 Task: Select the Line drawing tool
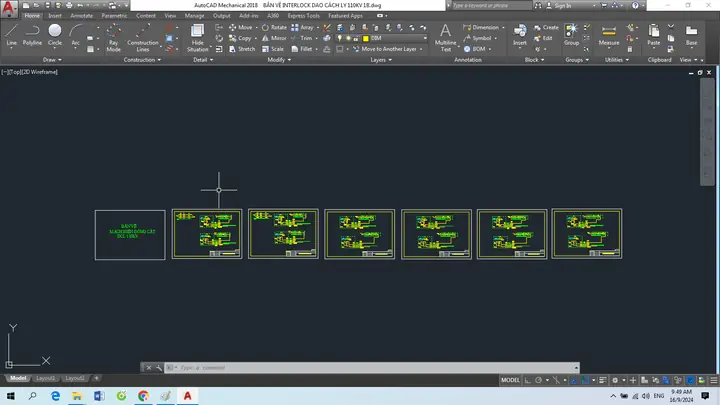(x=11, y=35)
